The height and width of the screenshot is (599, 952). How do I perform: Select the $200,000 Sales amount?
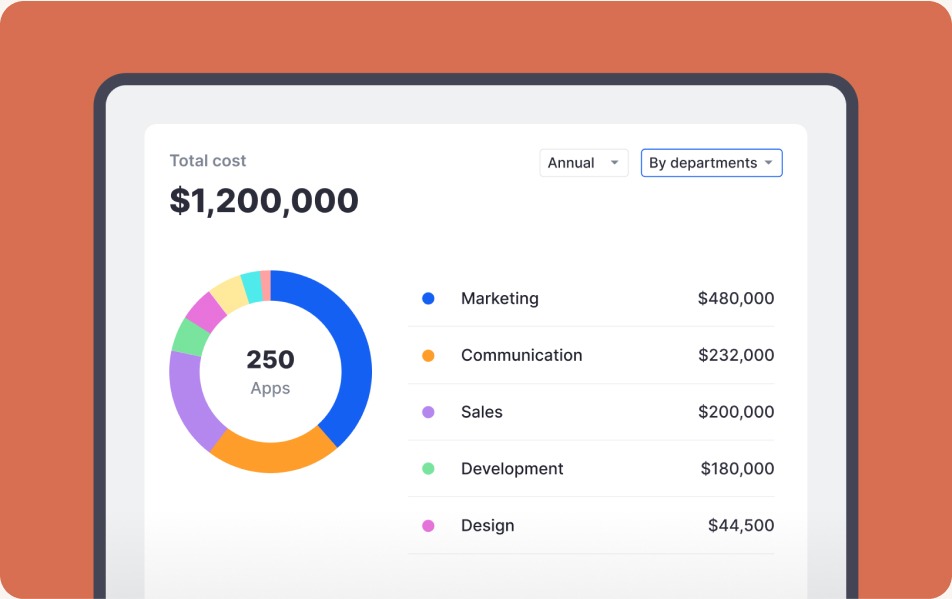(x=736, y=411)
